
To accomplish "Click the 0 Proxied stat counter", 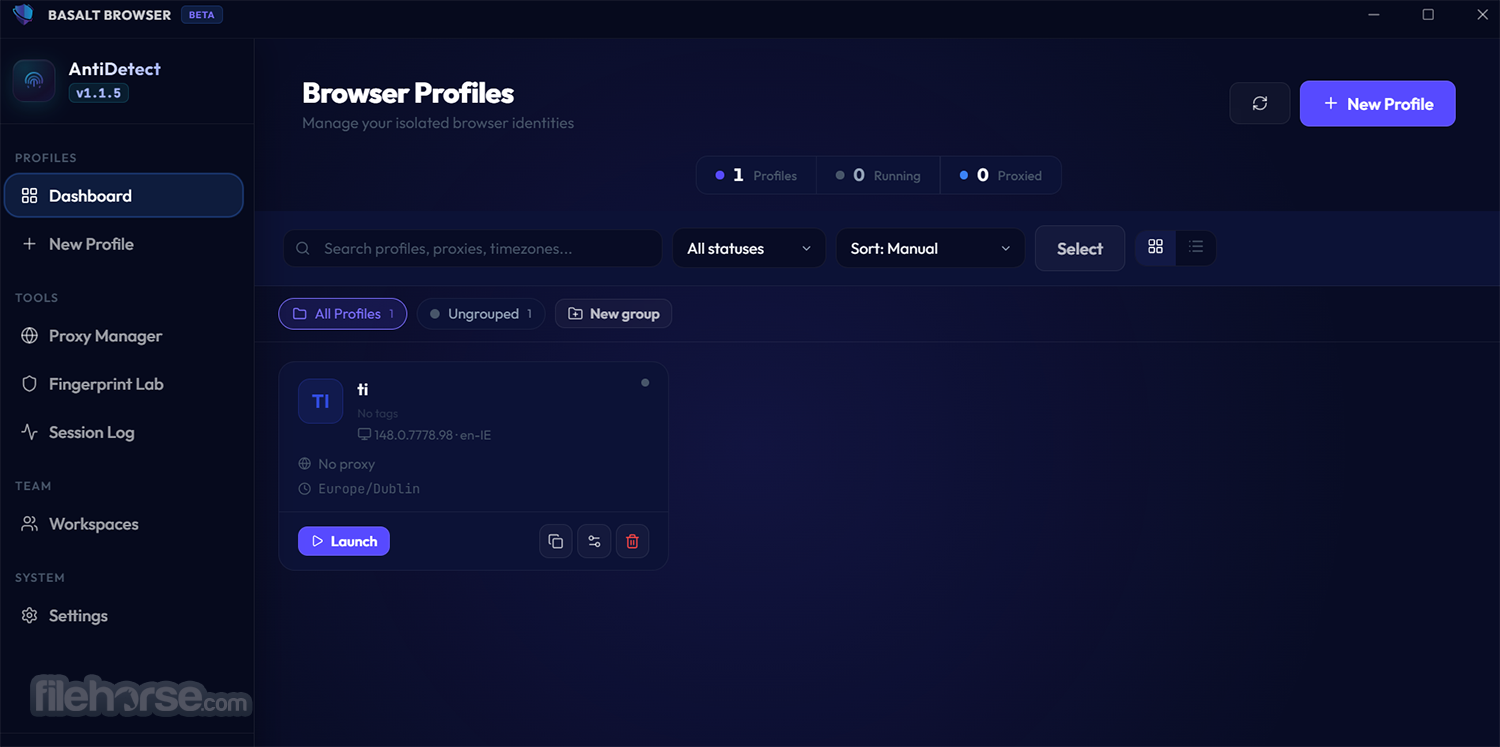I will click(1000, 175).
